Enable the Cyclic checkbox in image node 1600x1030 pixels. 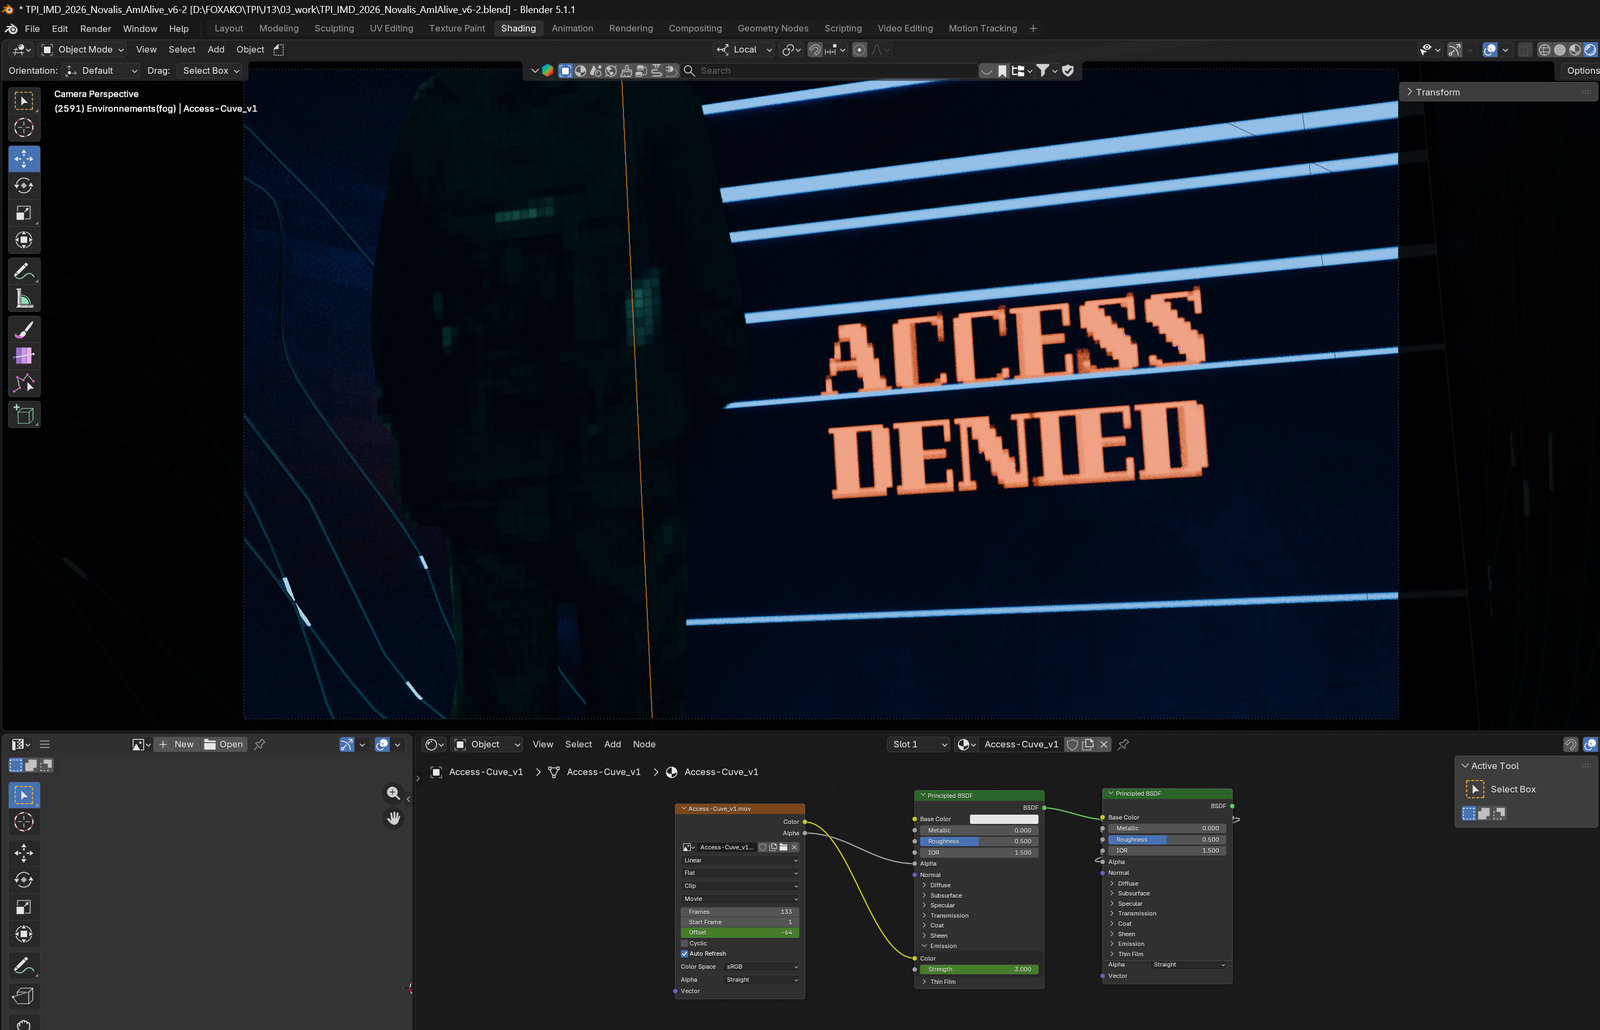point(685,943)
